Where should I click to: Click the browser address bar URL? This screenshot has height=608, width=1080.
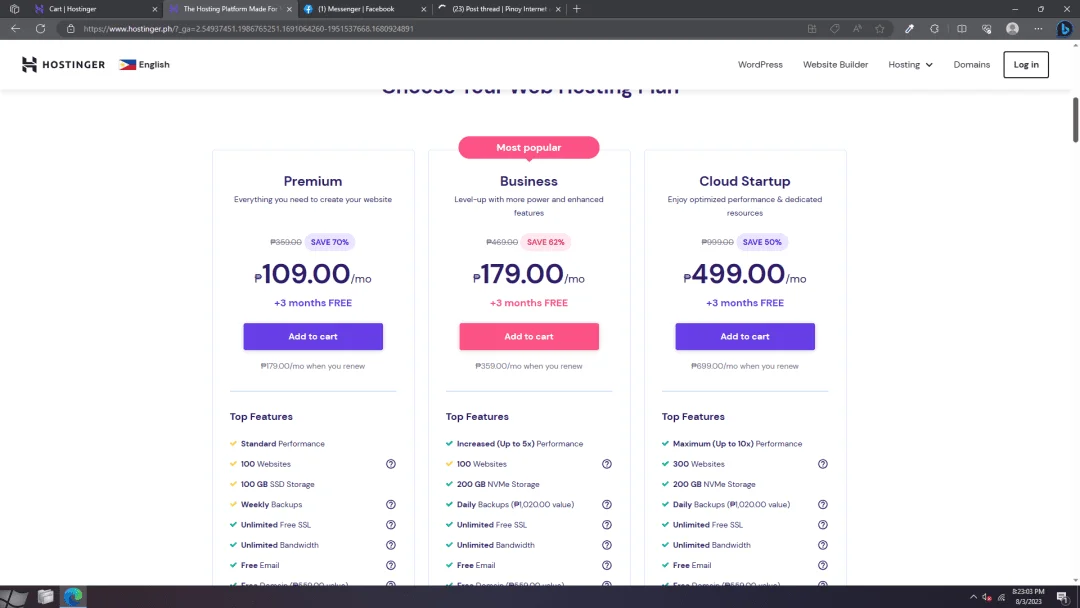tap(248, 29)
